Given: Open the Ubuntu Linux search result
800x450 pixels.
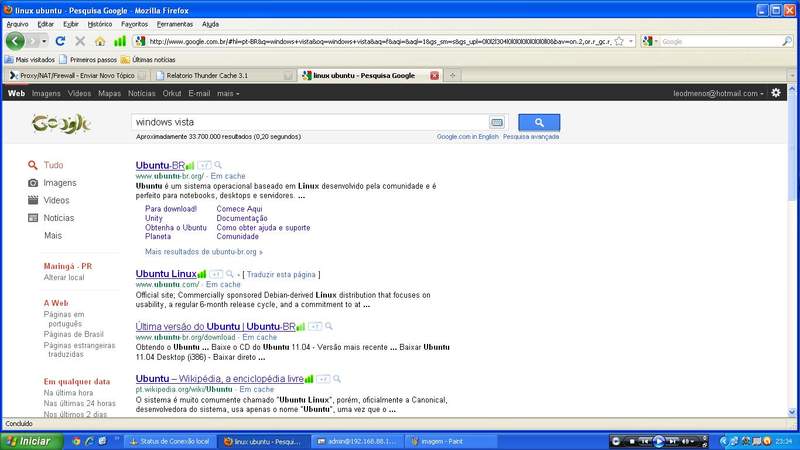Looking at the screenshot, I should tap(166, 274).
